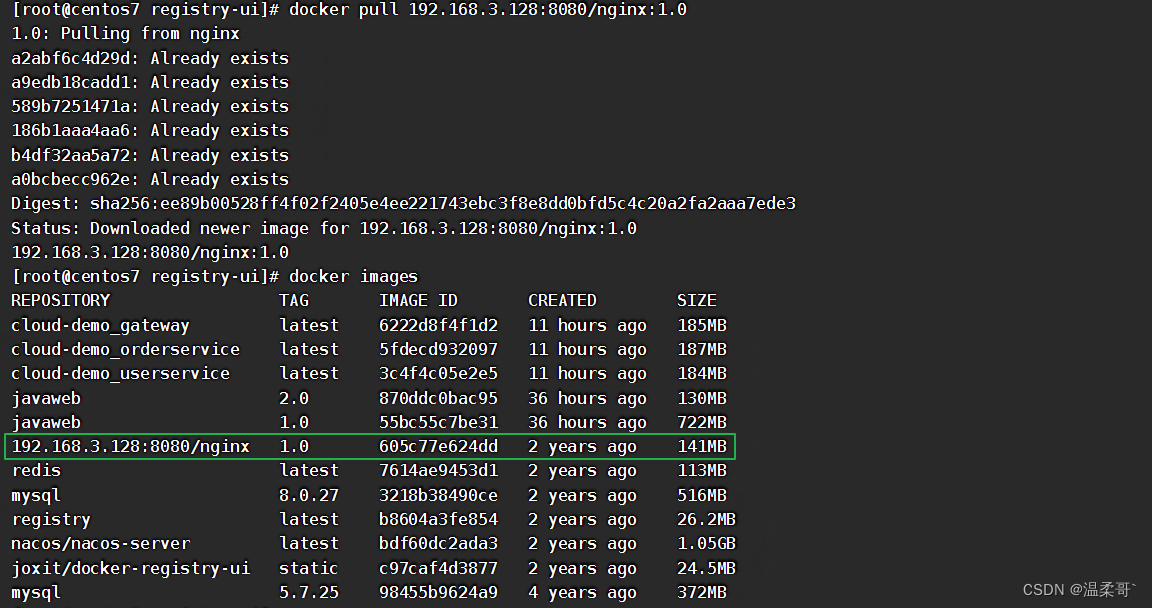Select the 'docker pull 192.168.3.128:8080/nginx:1.0' command
Screen dimensions: 1152x608
(488, 10)
